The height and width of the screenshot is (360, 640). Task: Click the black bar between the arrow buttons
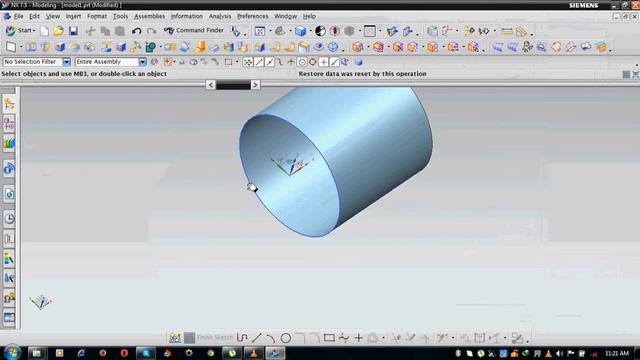tap(233, 85)
